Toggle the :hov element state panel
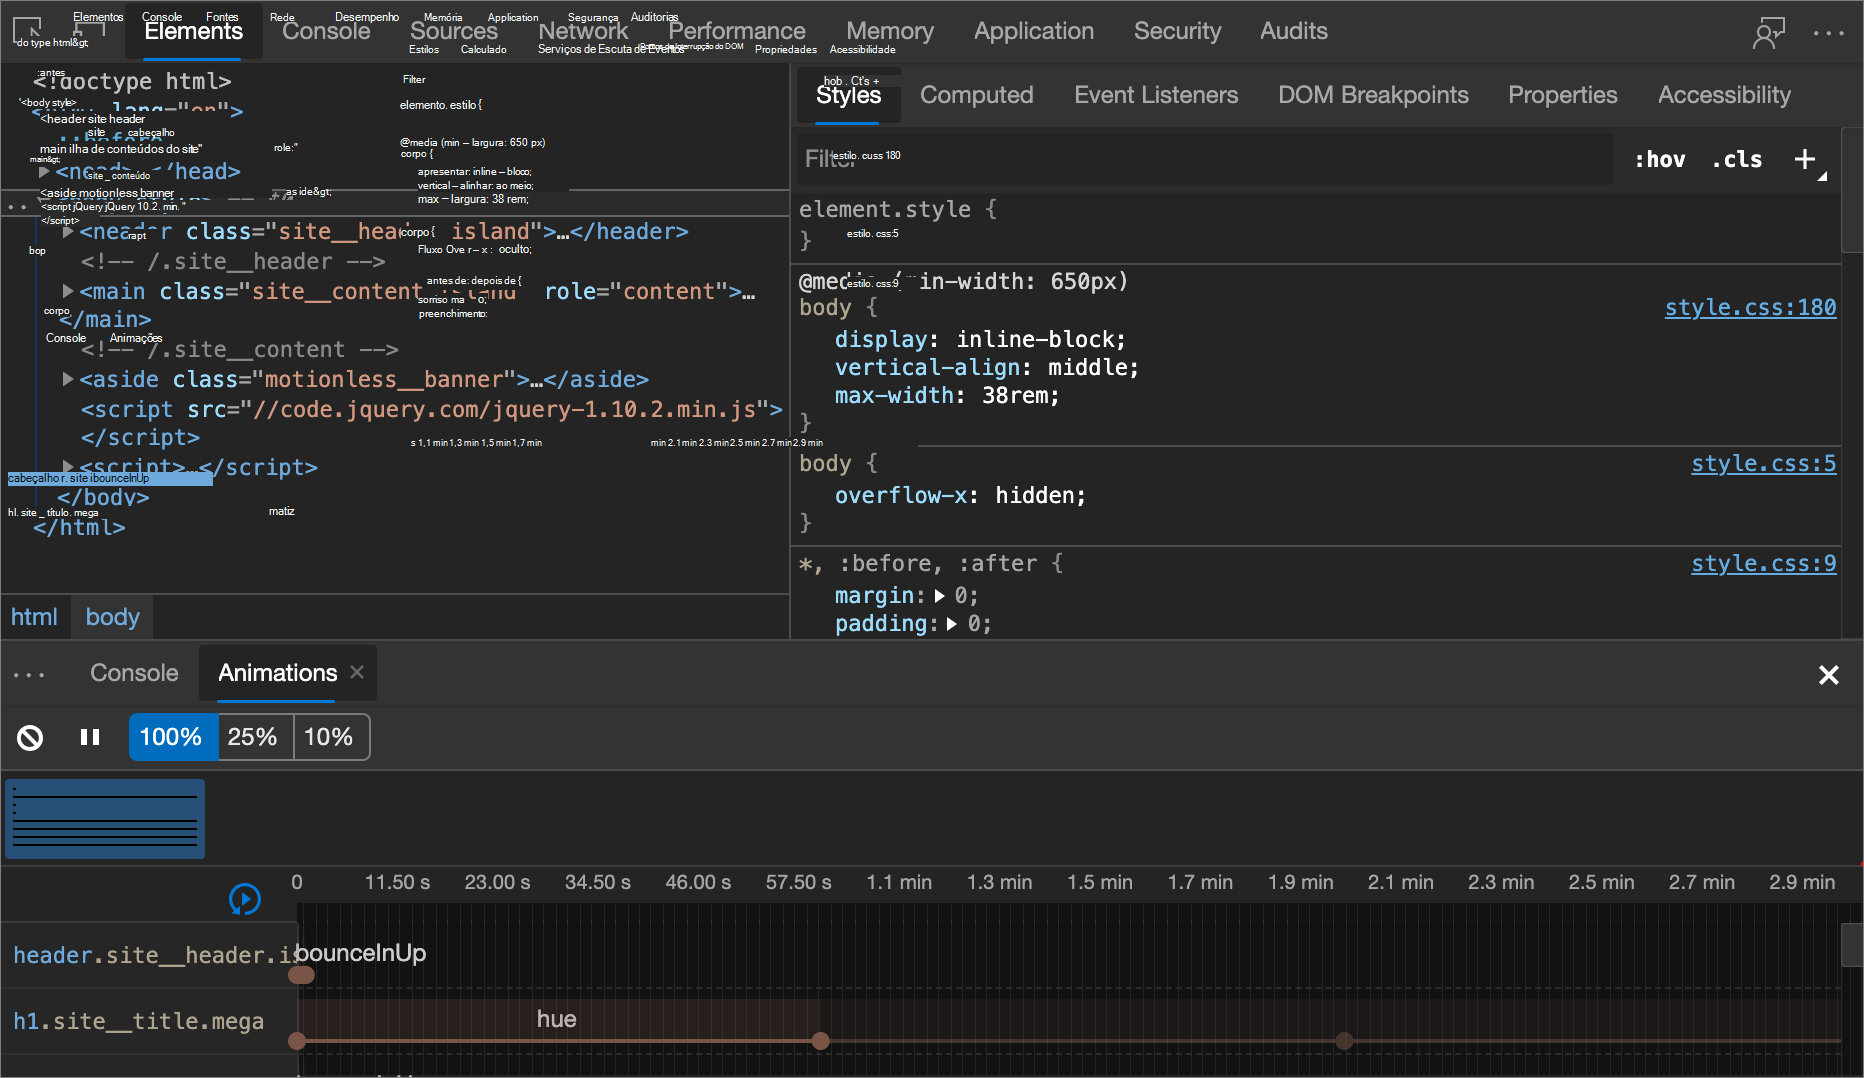Screen dimensions: 1864x1078 [x=1660, y=159]
